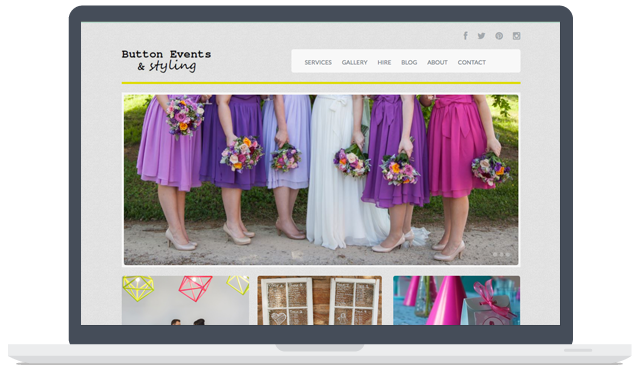The image size is (640, 370).
Task: Open the Twitter bird icon
Action: tap(482, 36)
